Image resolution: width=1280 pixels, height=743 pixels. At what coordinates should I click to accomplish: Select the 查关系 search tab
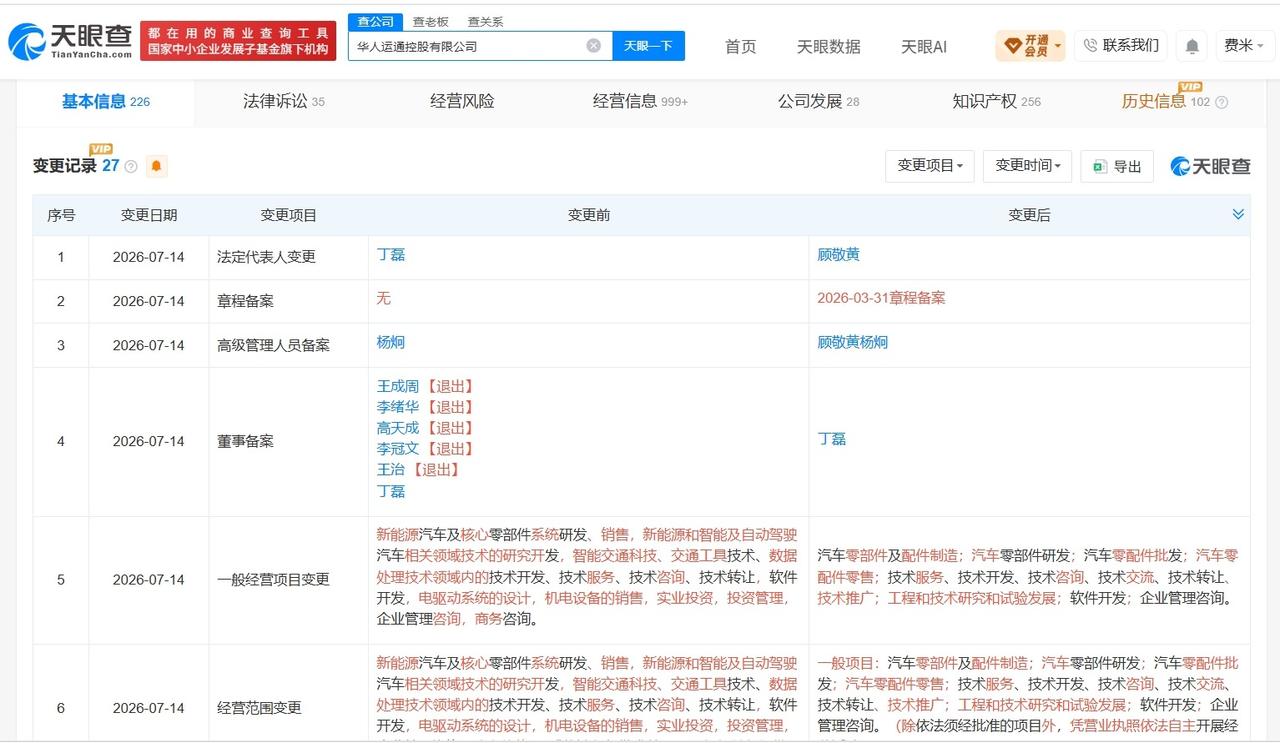point(485,21)
